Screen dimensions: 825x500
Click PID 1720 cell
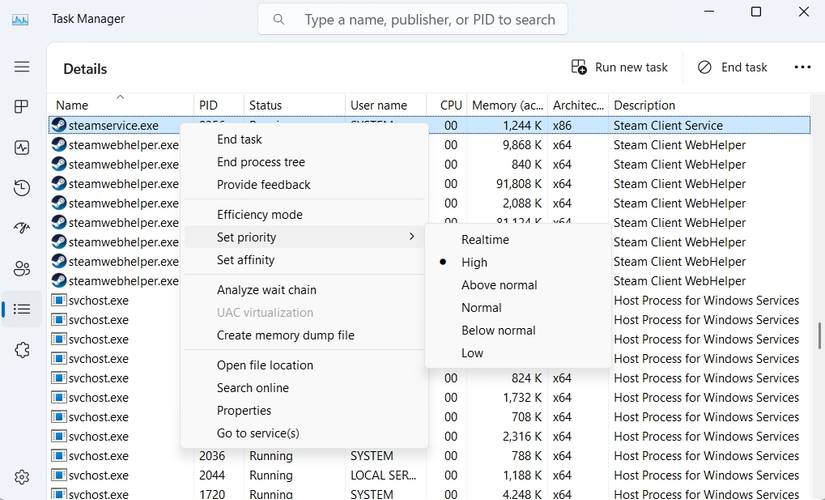click(x=212, y=494)
